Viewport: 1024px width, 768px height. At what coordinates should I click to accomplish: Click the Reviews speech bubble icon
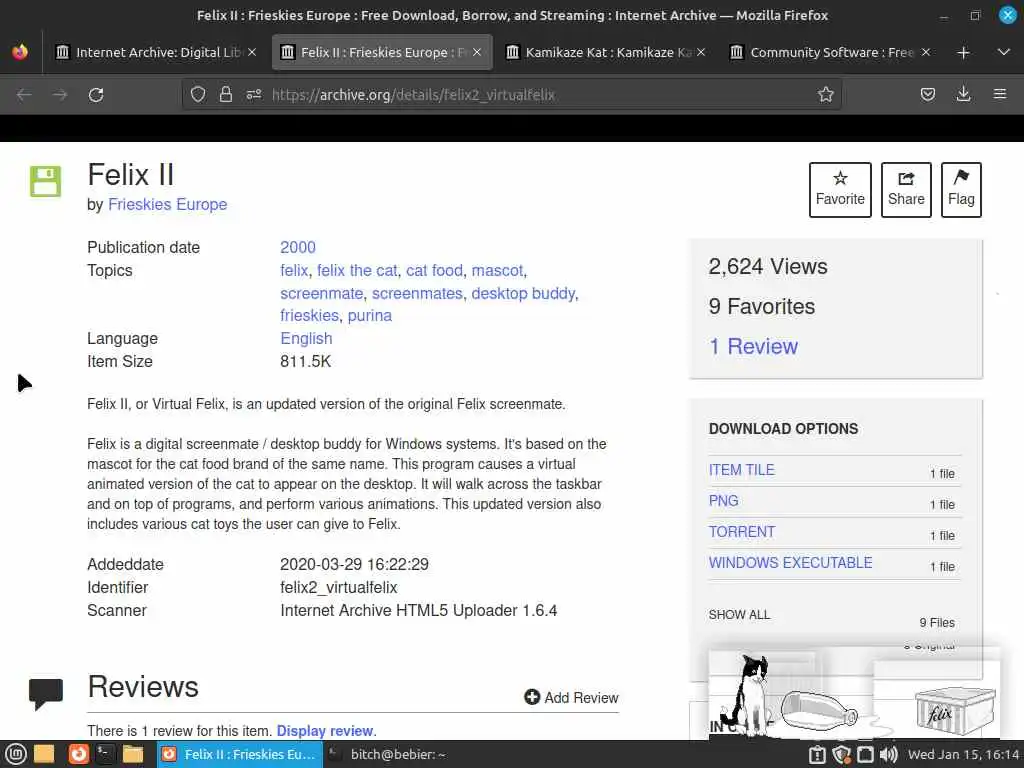46,694
